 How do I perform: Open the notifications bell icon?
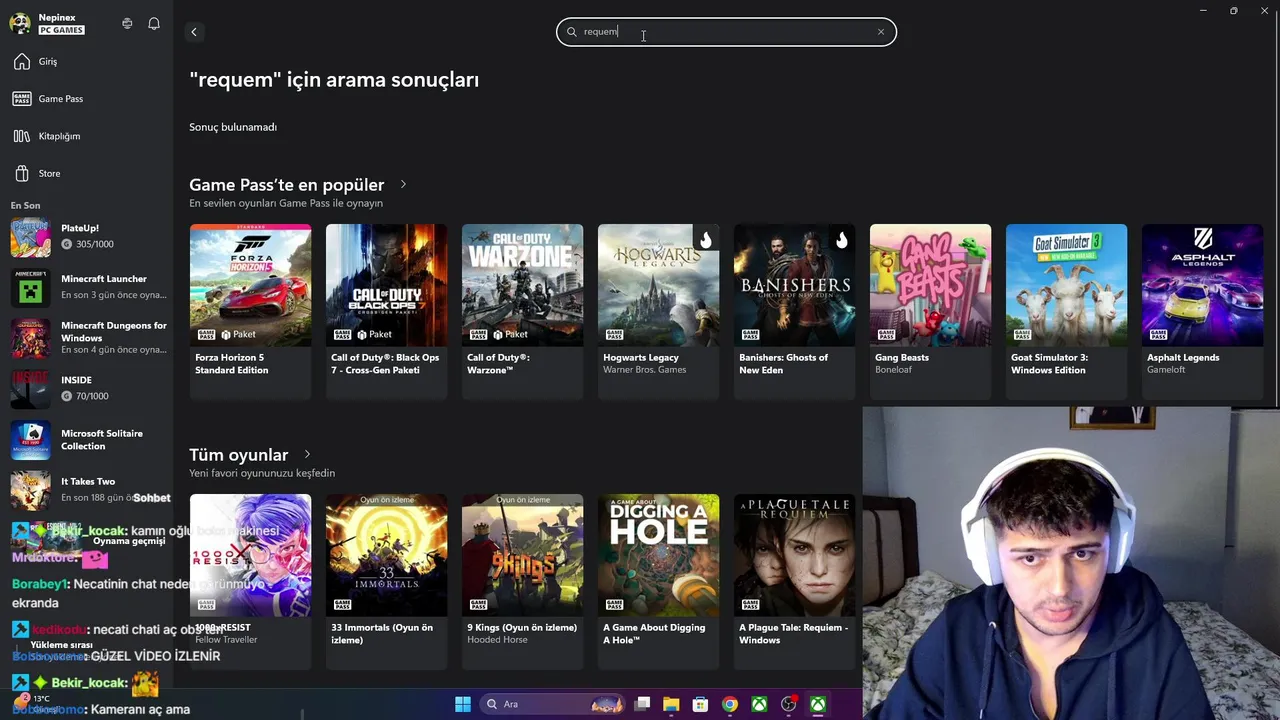tap(154, 23)
